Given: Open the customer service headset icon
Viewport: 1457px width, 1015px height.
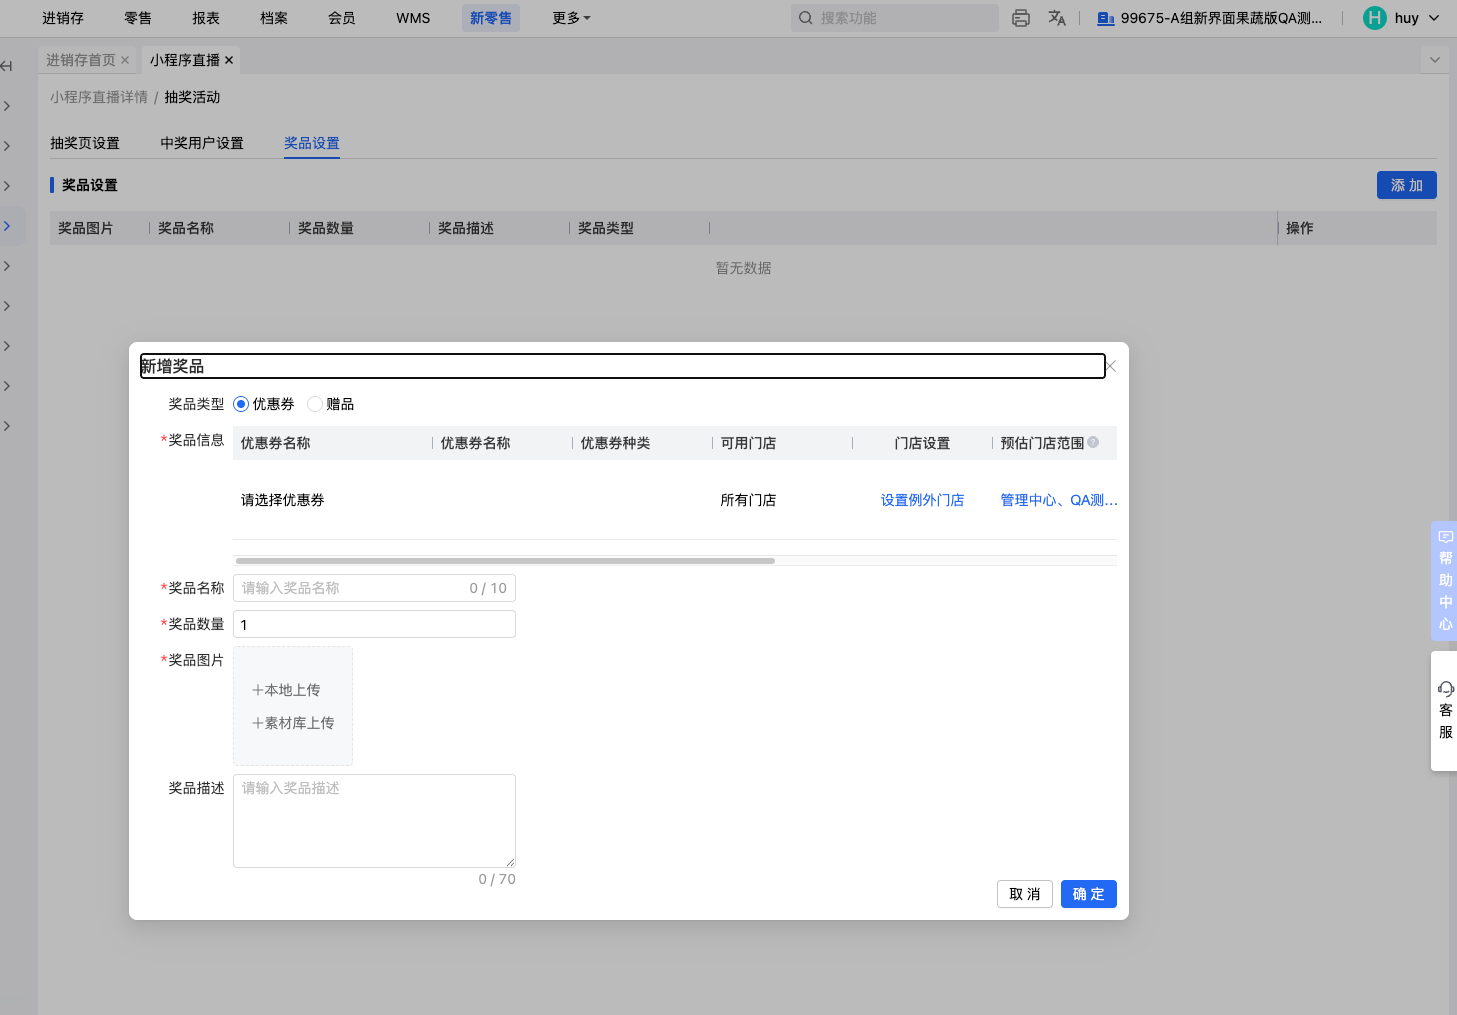Looking at the screenshot, I should [x=1445, y=689].
